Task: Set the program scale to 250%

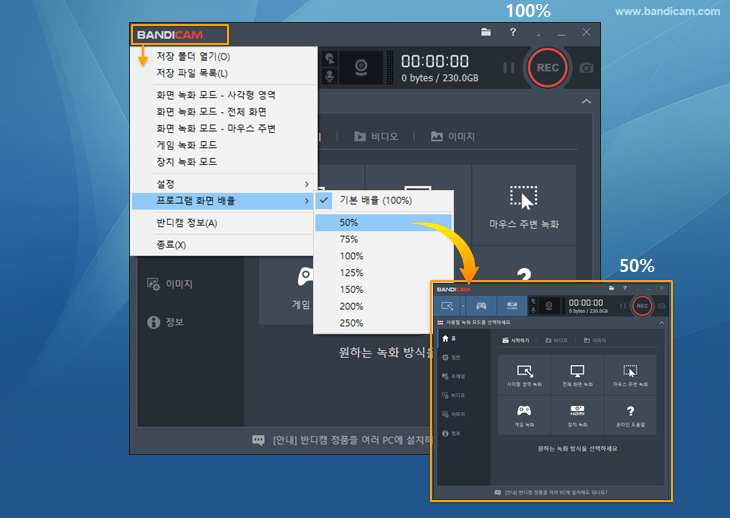Action: 372,323
